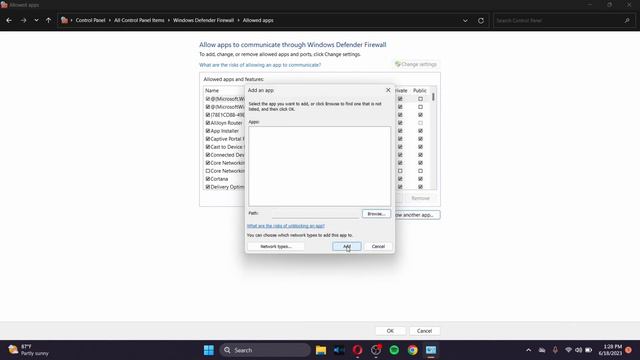Enable the unchecked Core Networking row checkbox

tap(208, 171)
